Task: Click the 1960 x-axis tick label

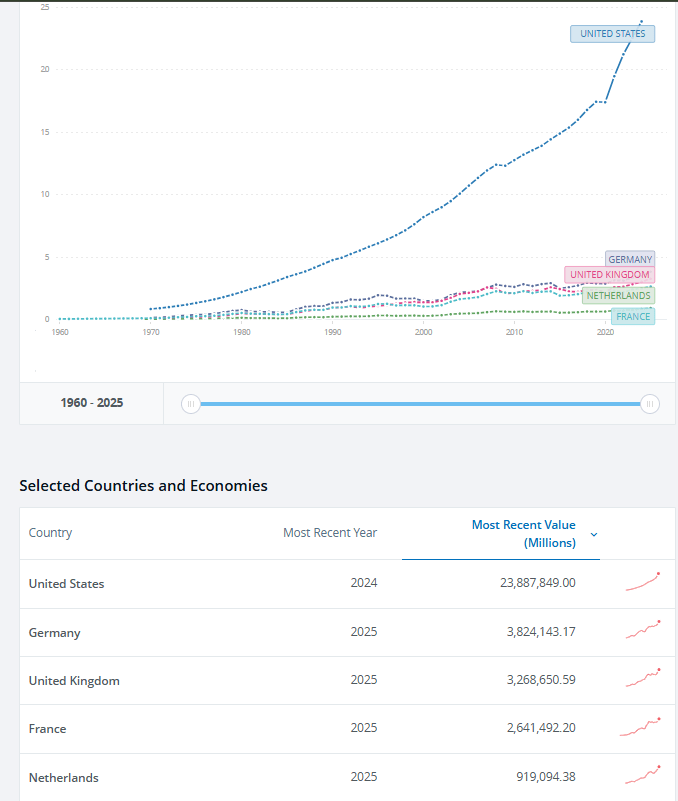Action: pos(60,332)
